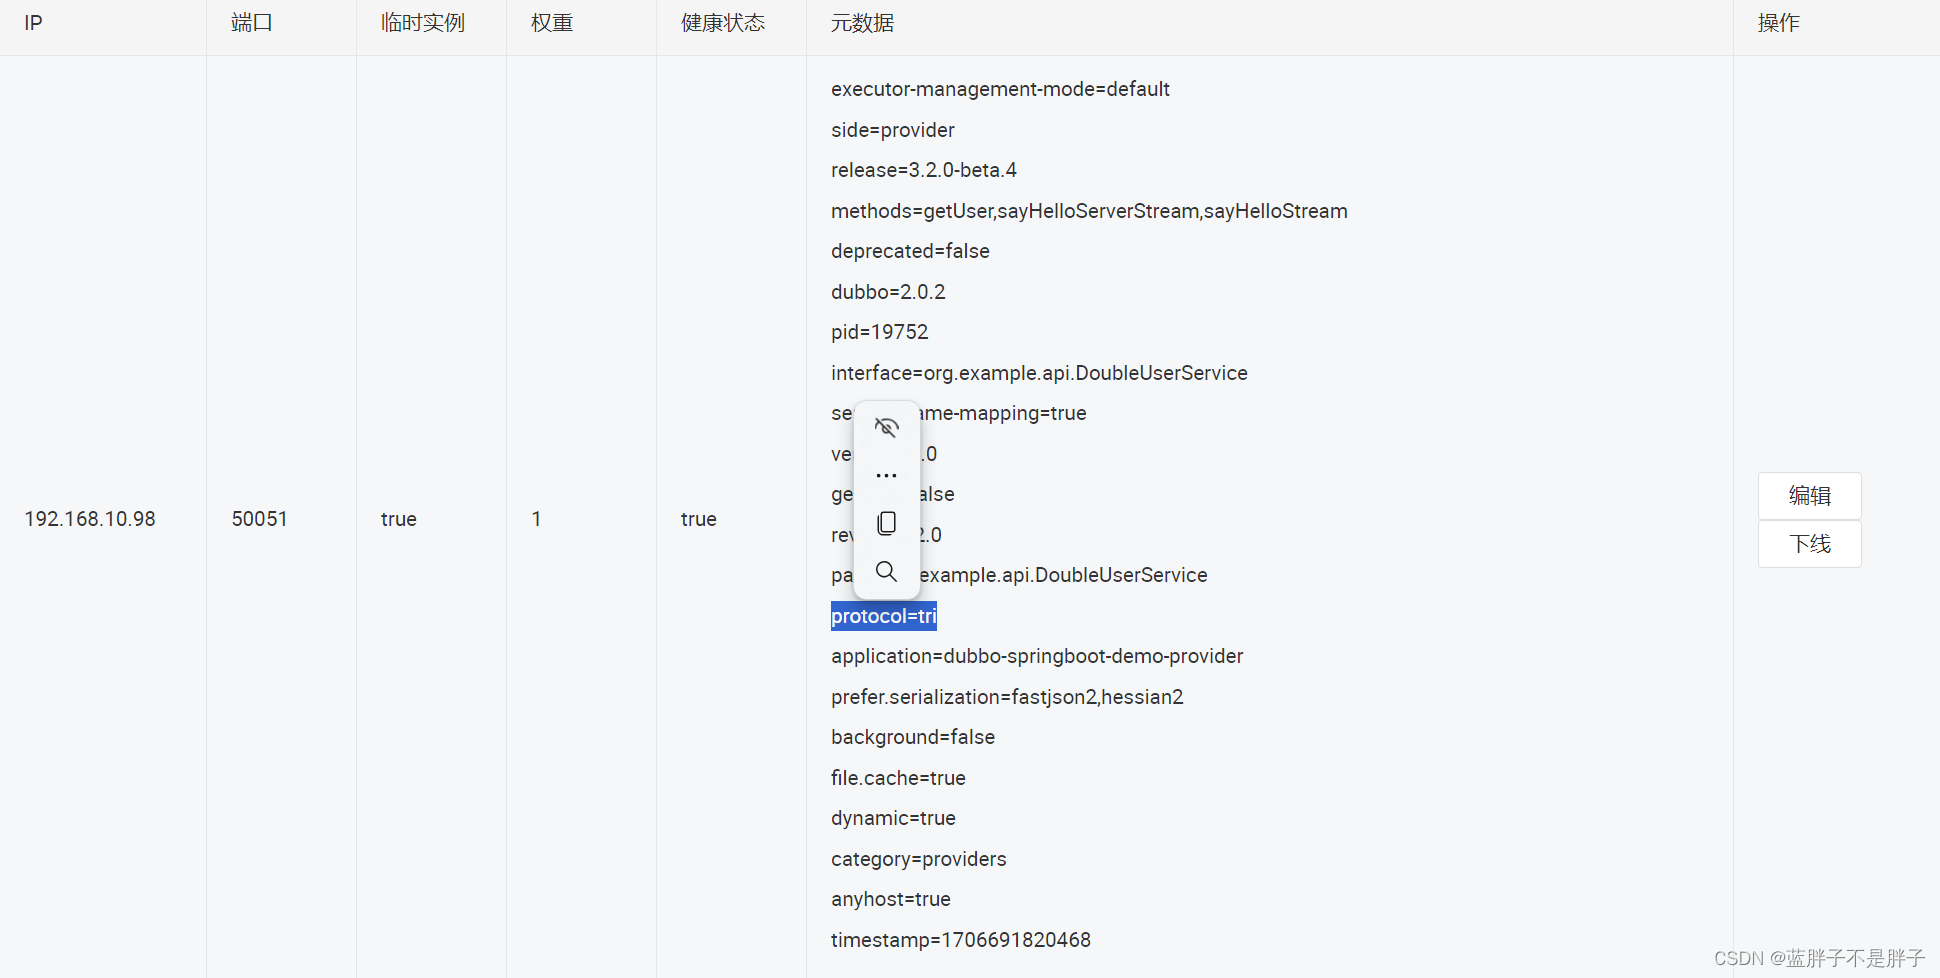Click the 操作 column header
The height and width of the screenshot is (978, 1940).
coord(1779,23)
